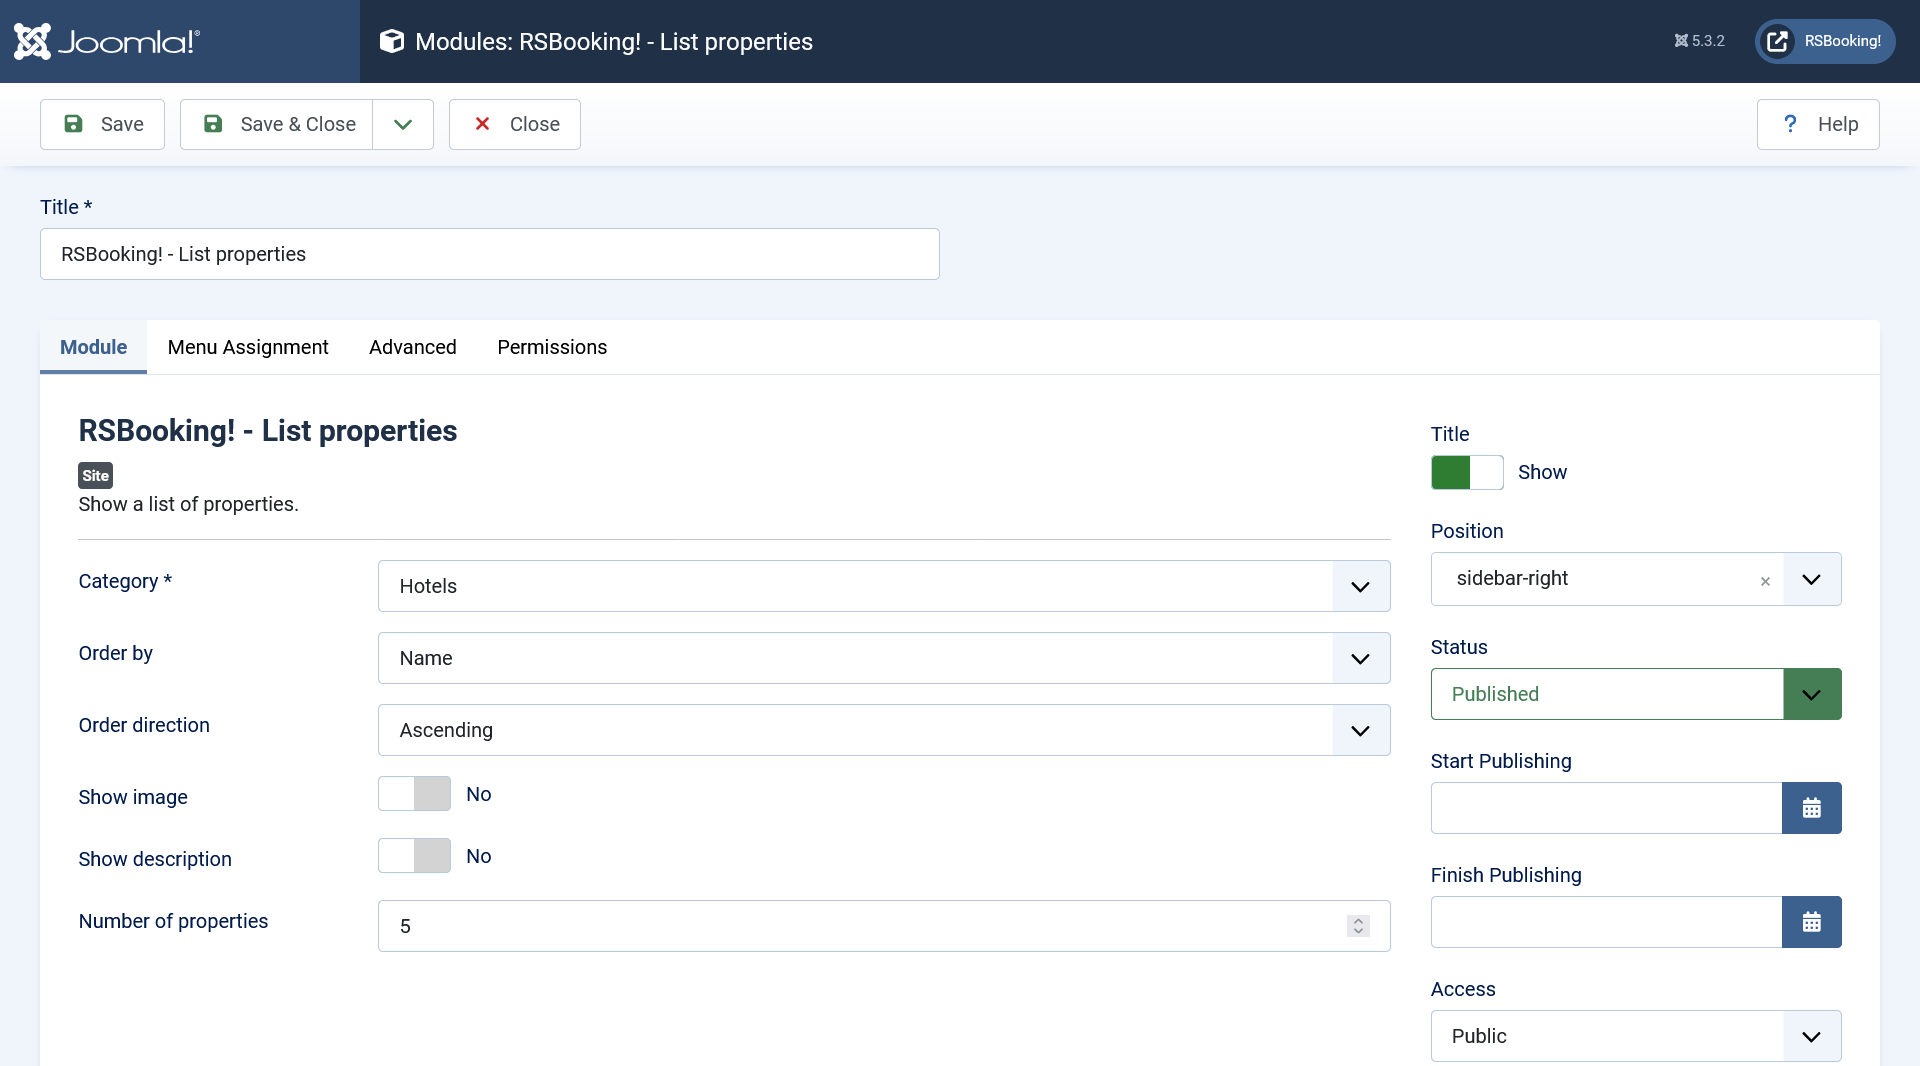Click the question mark icon on Help

(x=1790, y=124)
